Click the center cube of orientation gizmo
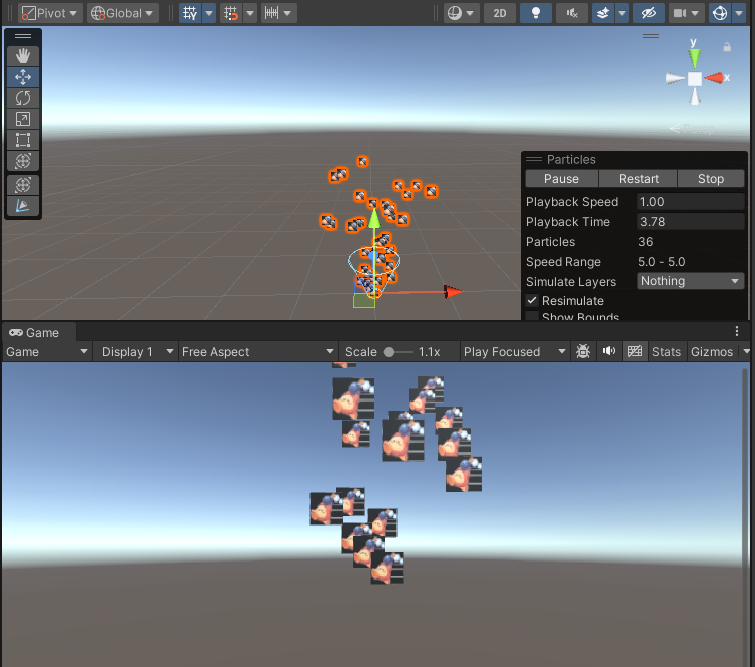This screenshot has width=755, height=667. pos(694,78)
